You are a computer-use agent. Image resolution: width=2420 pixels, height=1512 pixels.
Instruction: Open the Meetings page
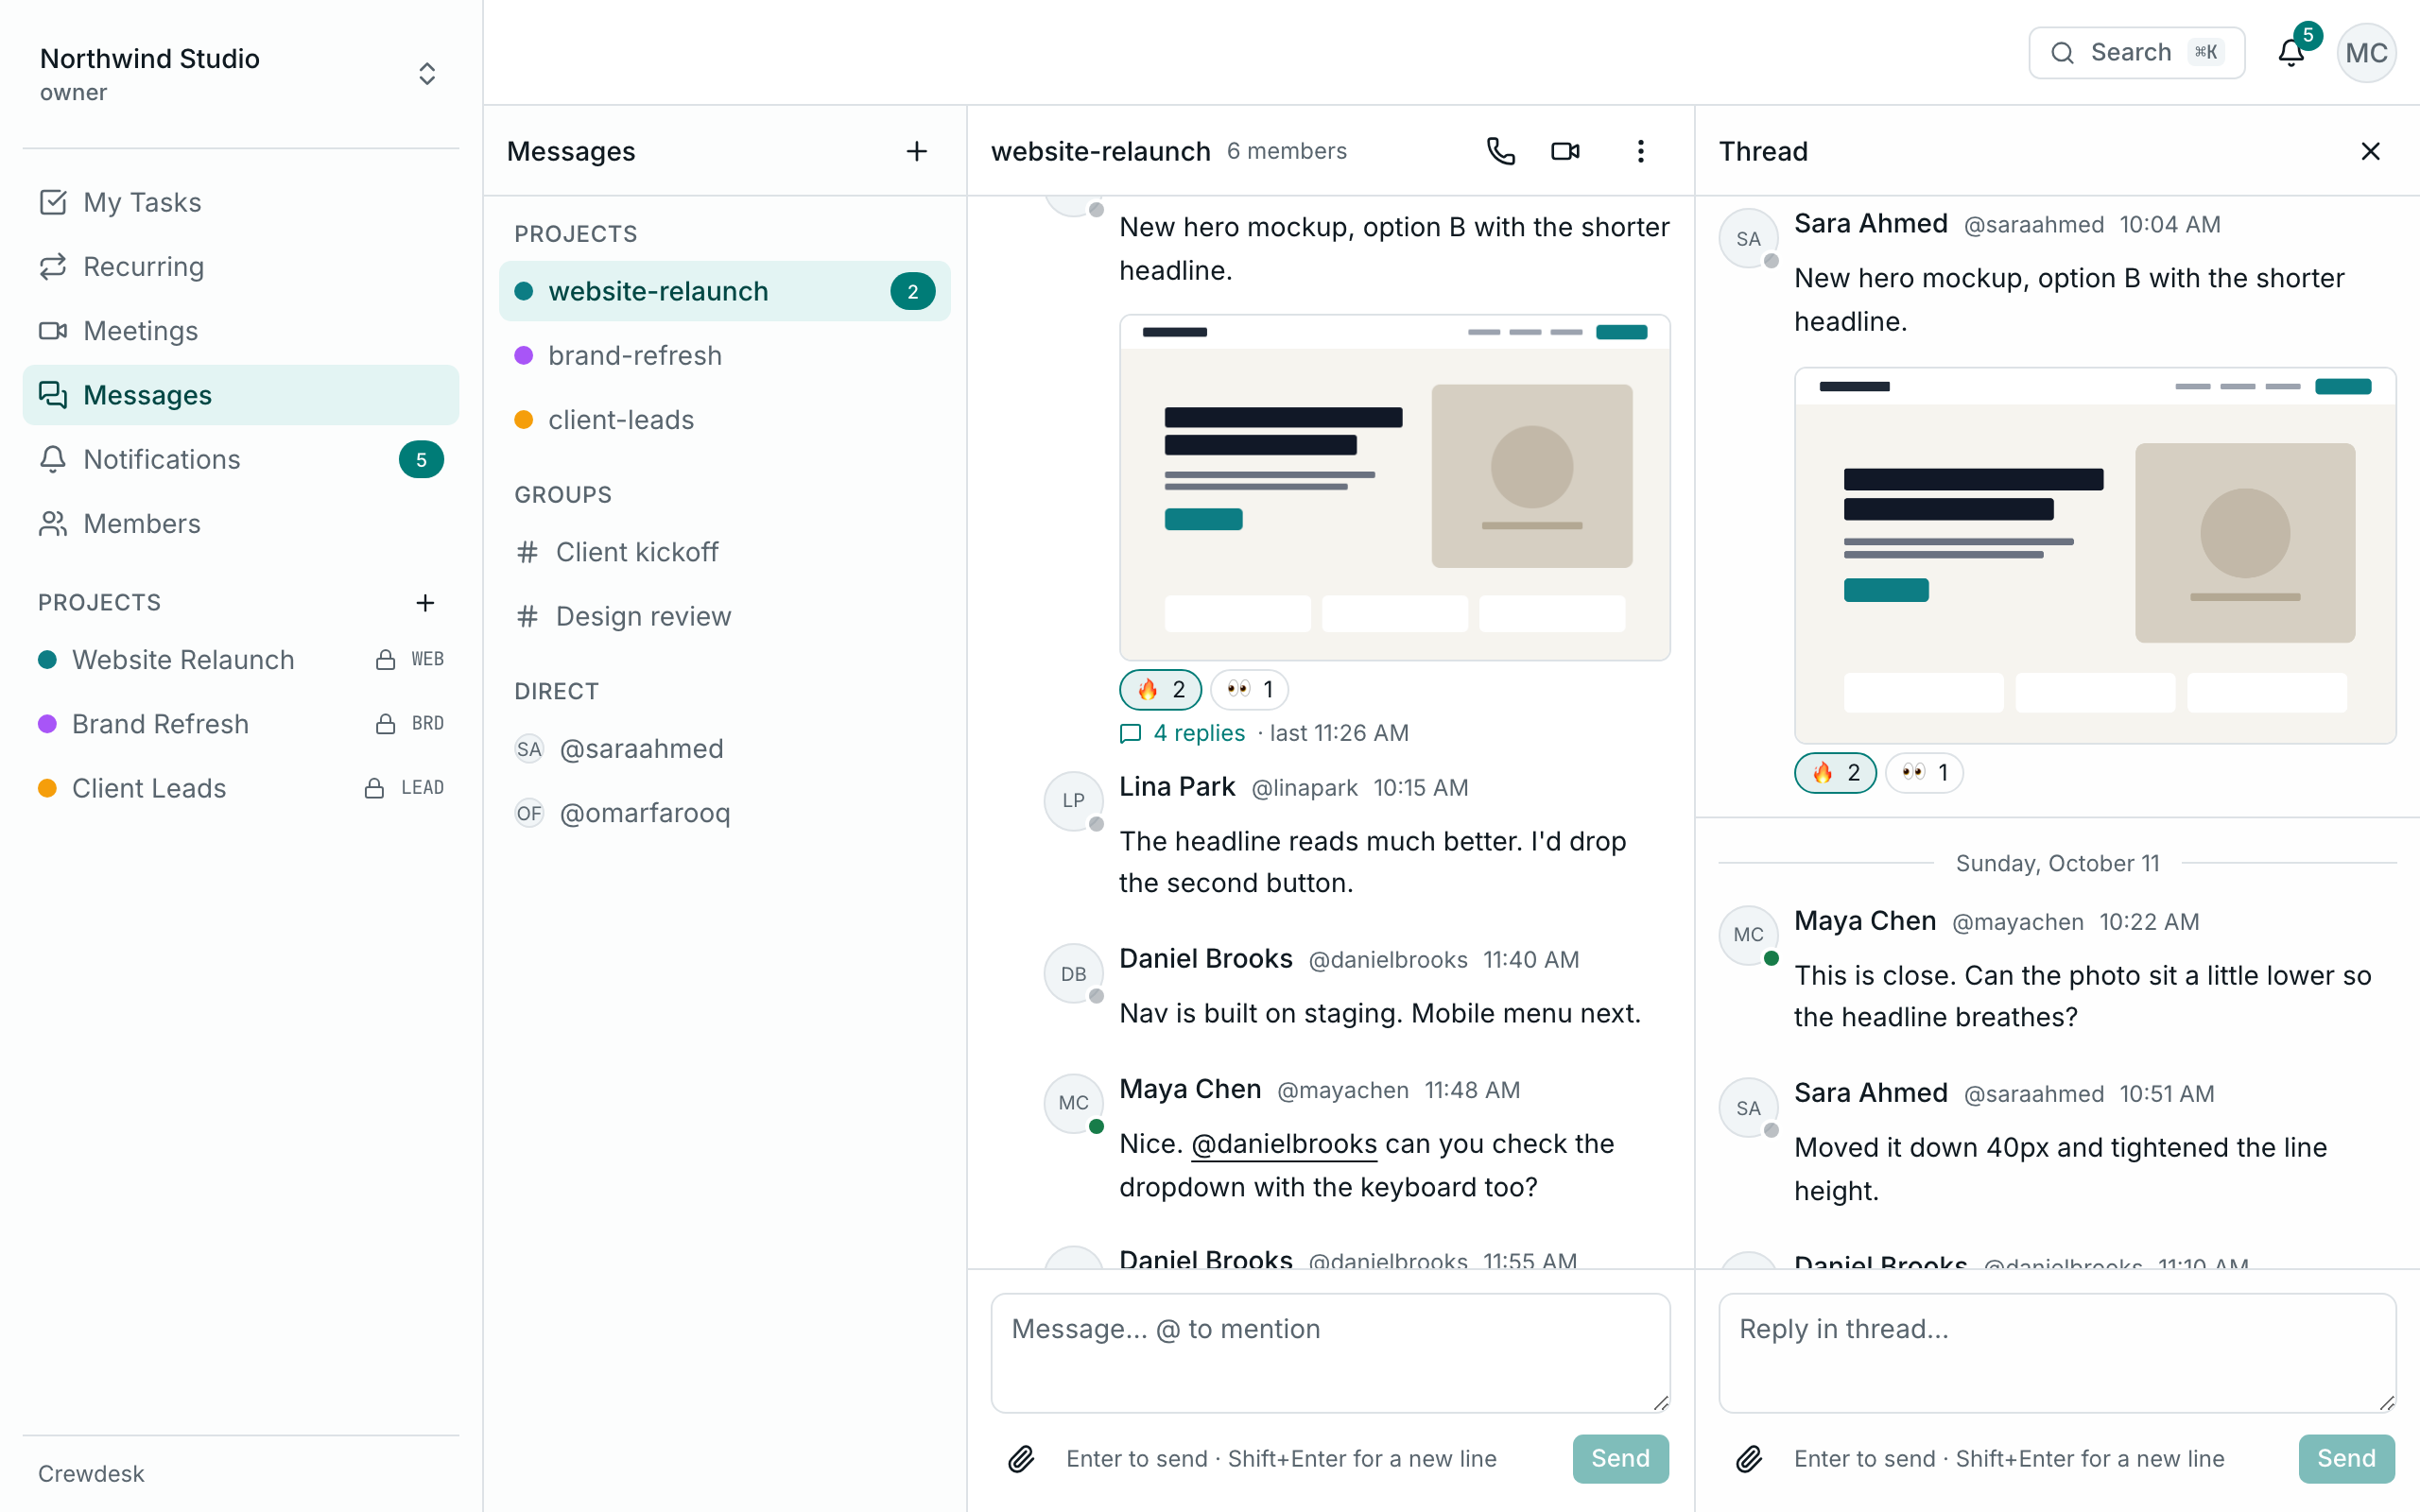point(240,330)
